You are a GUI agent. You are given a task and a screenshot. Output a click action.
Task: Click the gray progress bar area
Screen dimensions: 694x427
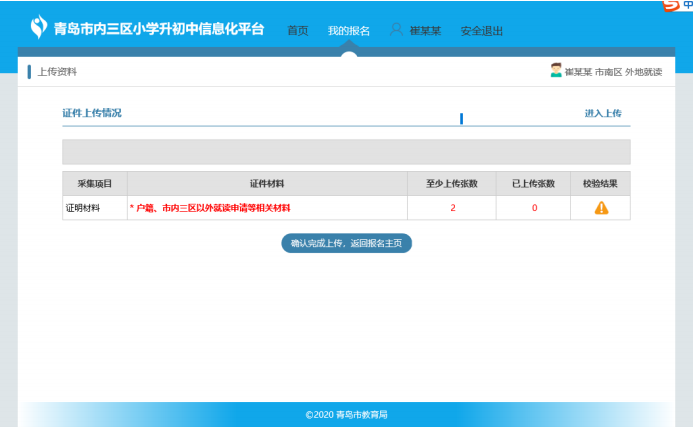(x=346, y=152)
